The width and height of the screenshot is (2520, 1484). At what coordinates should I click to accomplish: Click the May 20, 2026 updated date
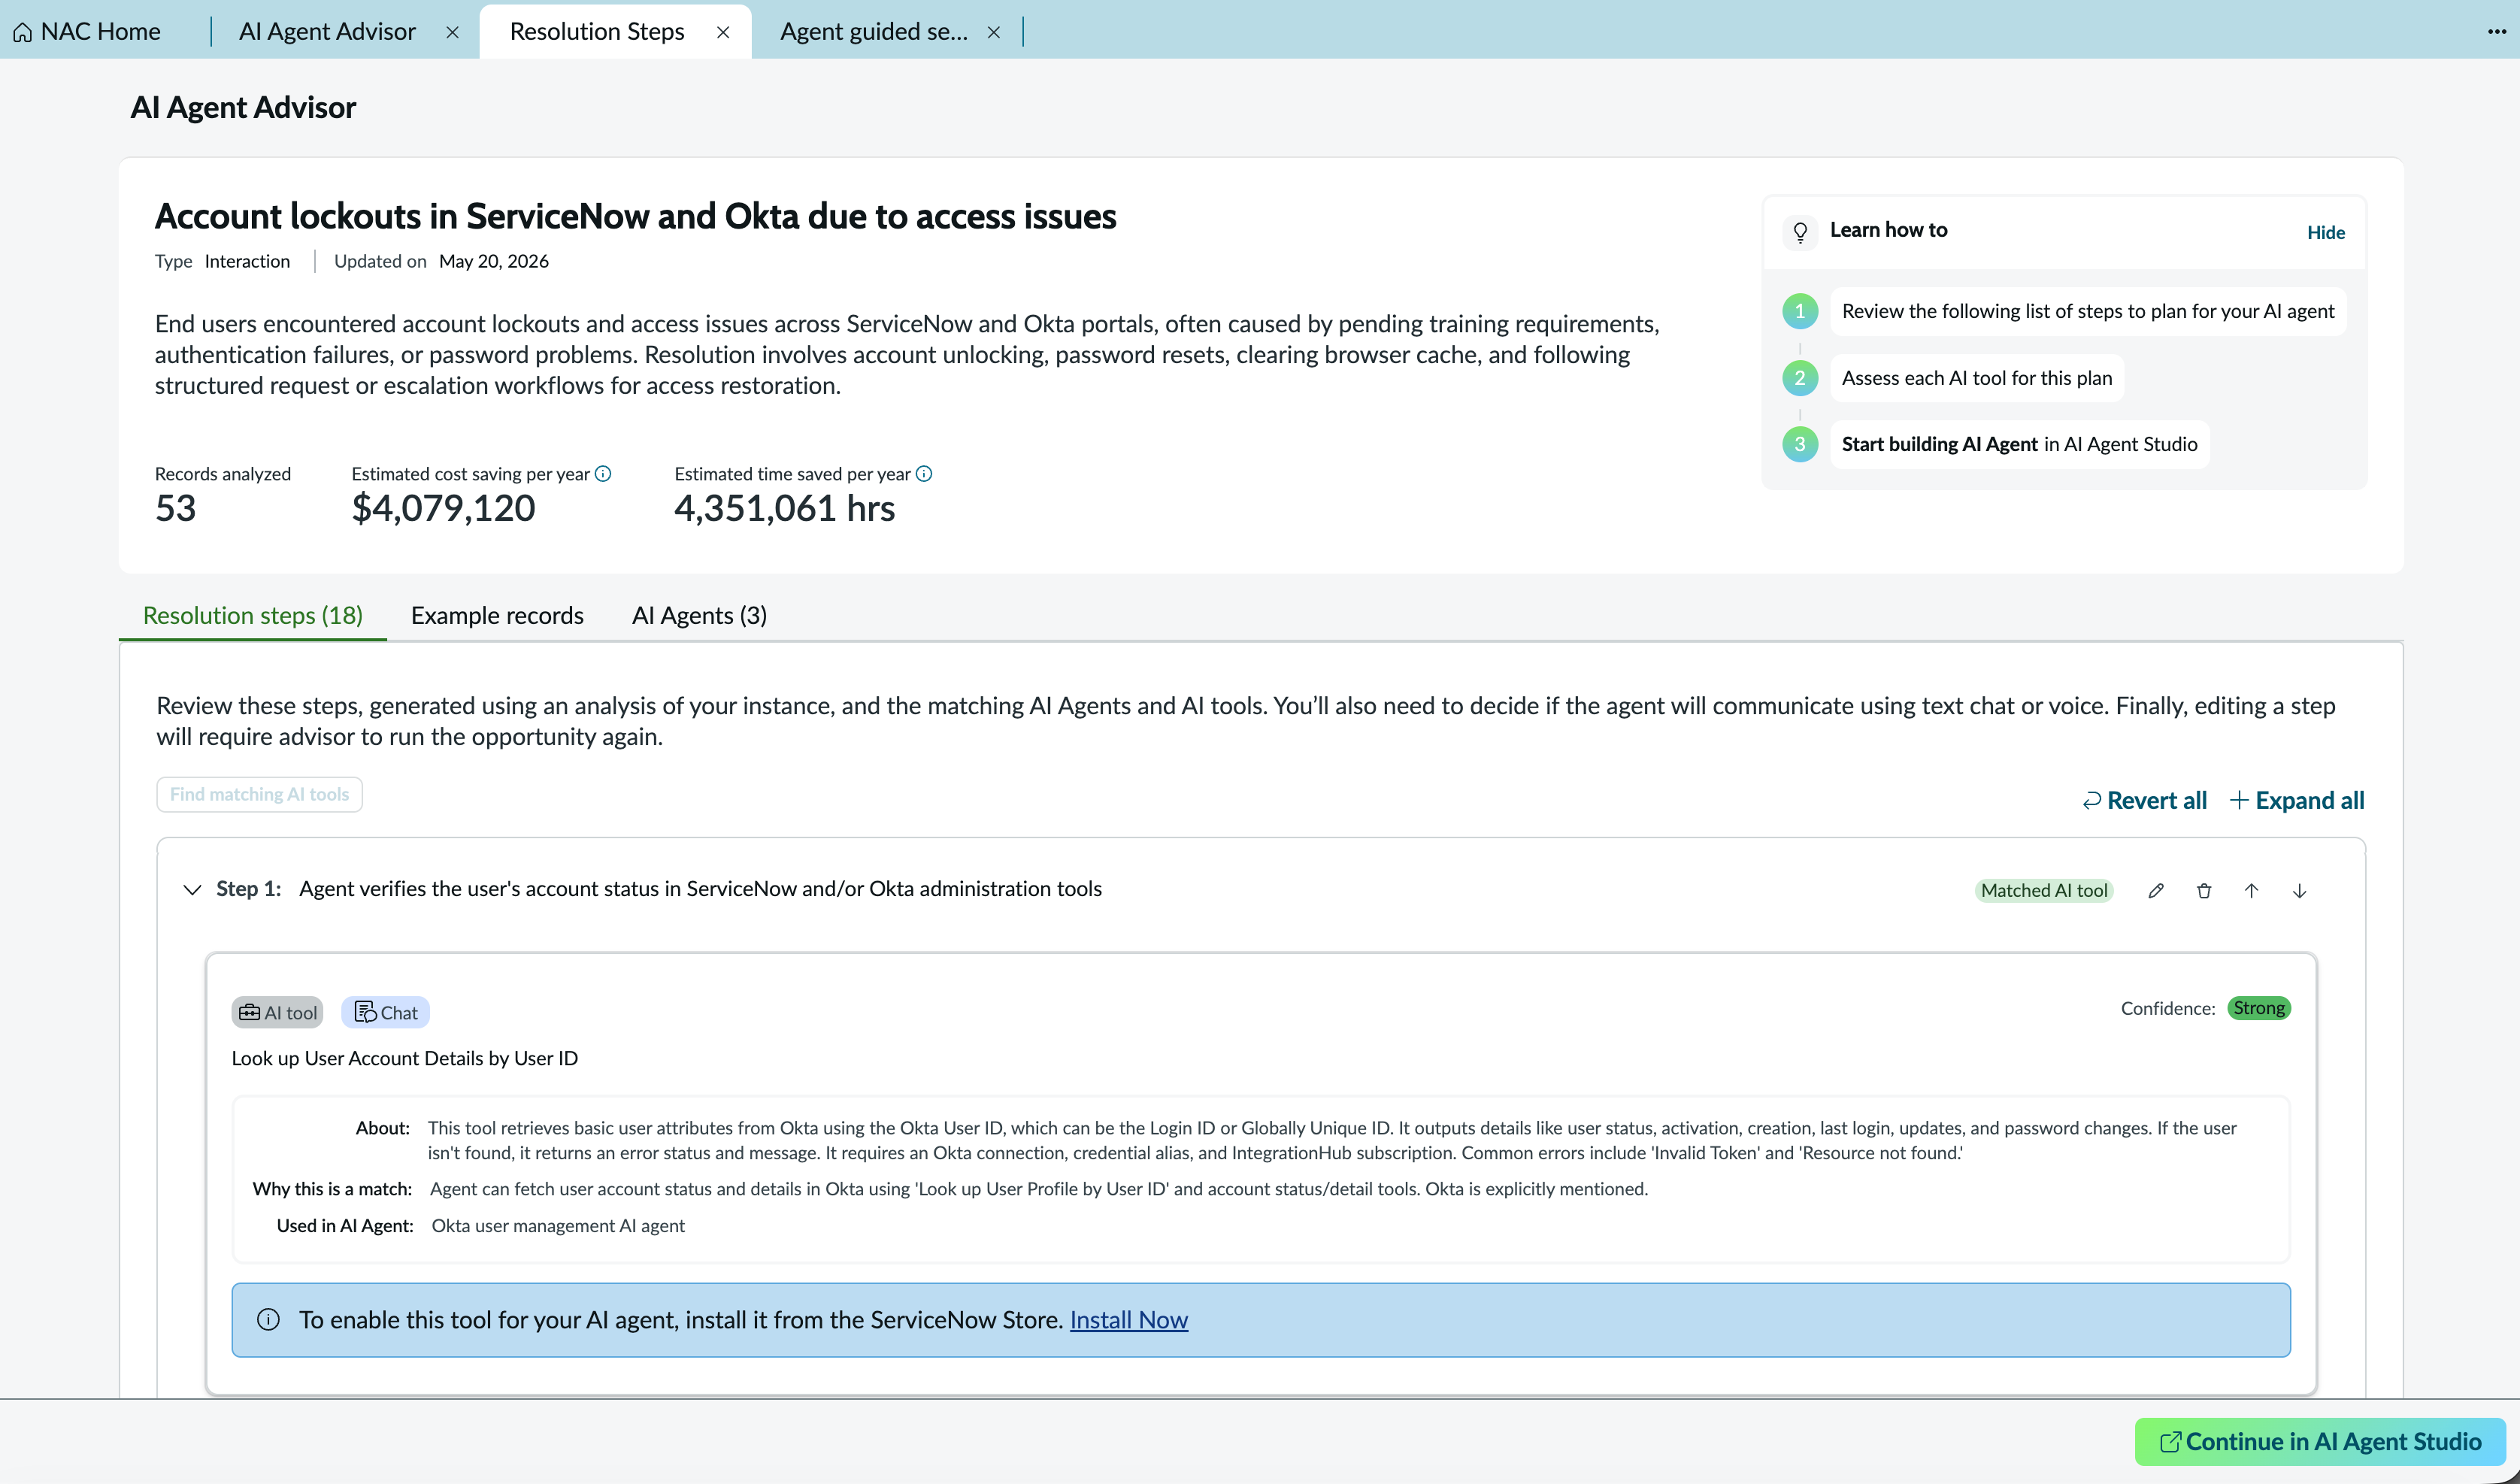click(x=494, y=261)
